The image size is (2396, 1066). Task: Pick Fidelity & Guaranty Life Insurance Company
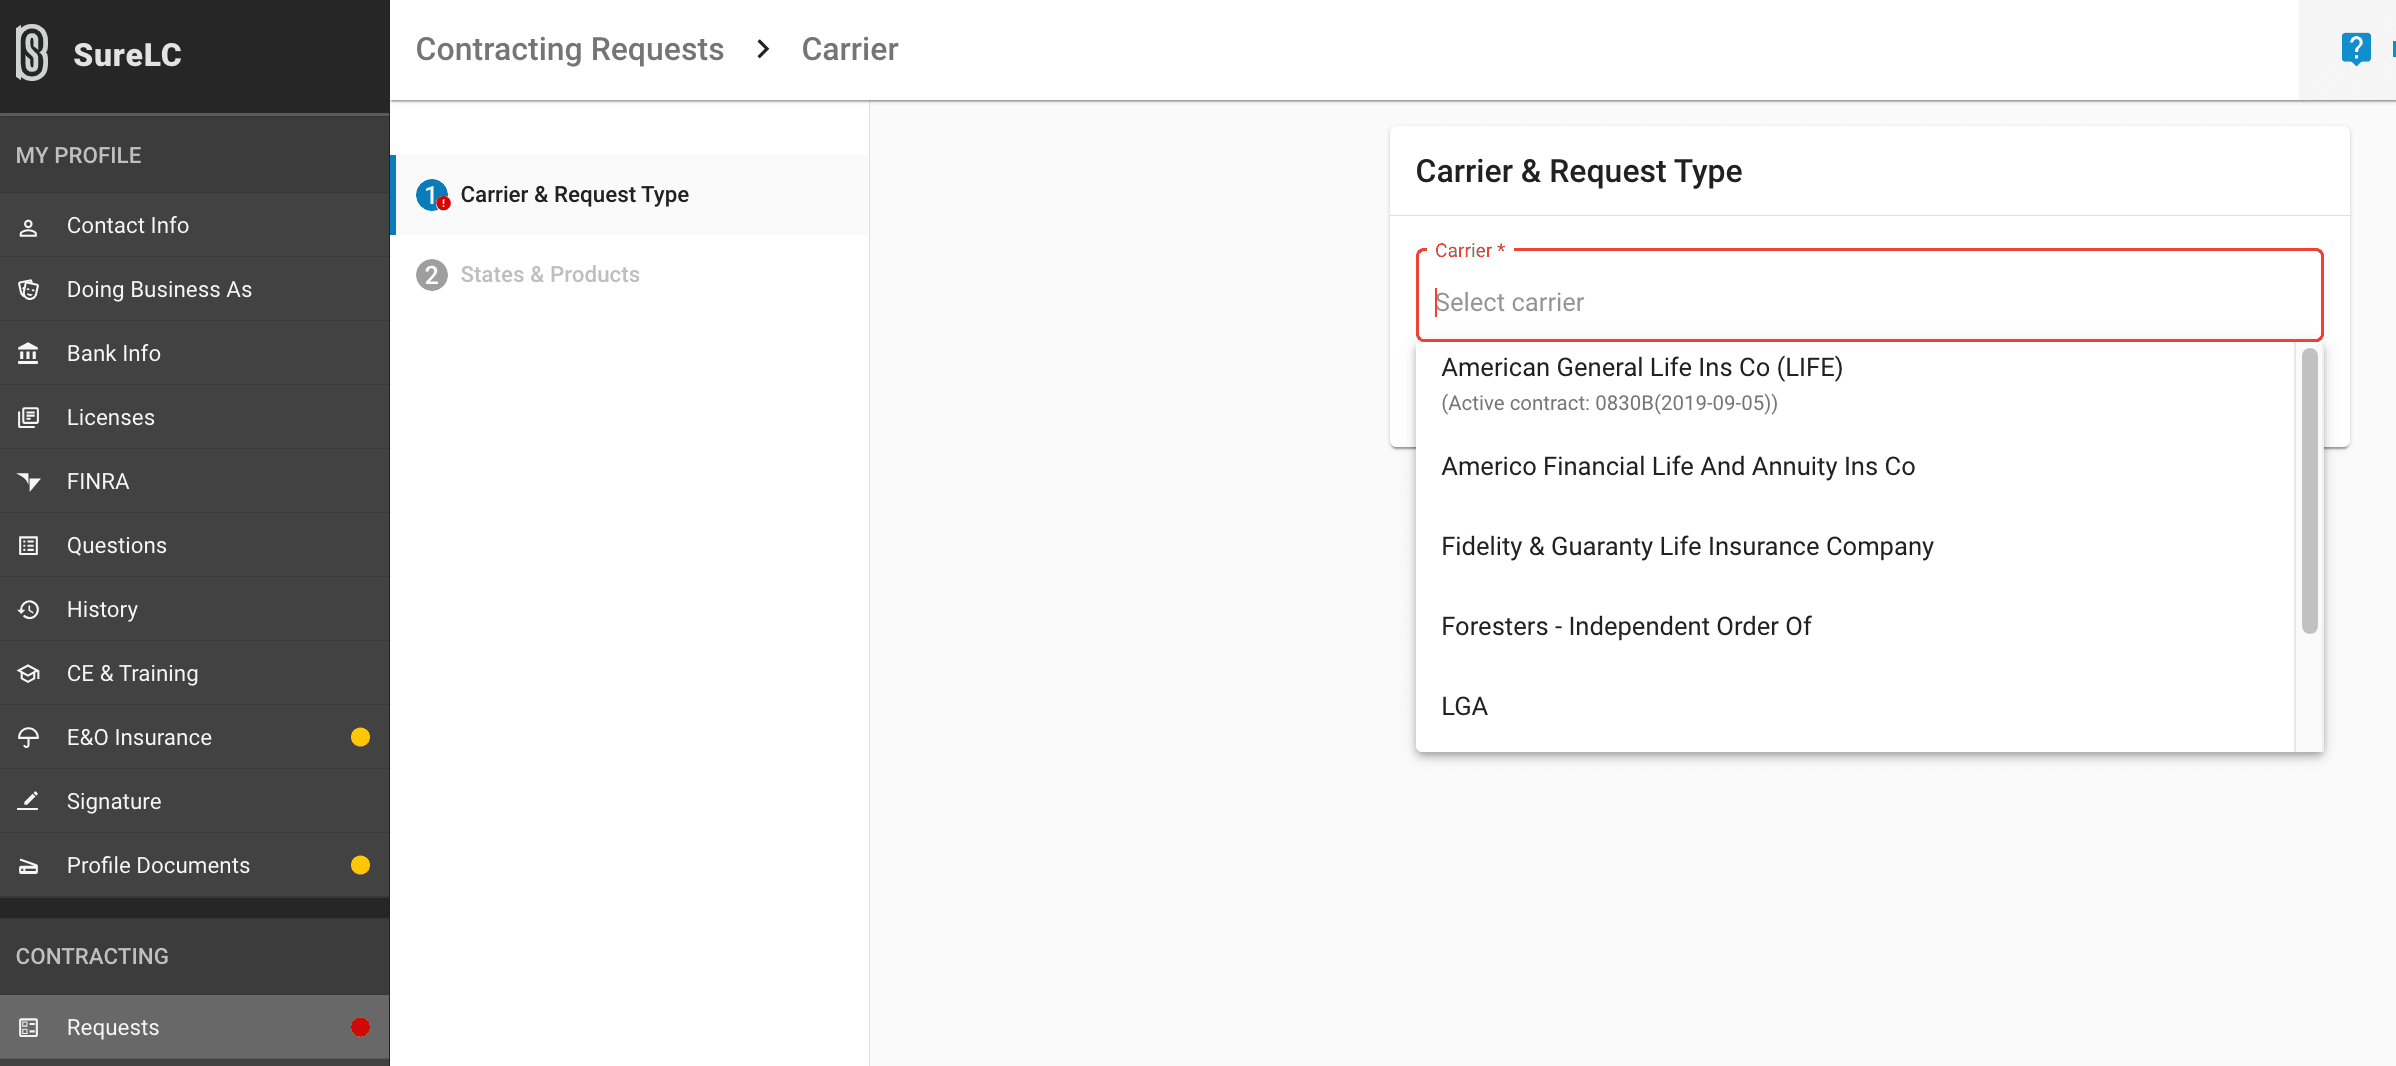pos(1686,547)
